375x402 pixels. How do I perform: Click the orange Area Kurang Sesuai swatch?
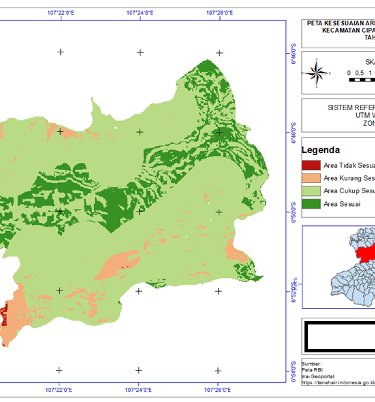pos(311,178)
